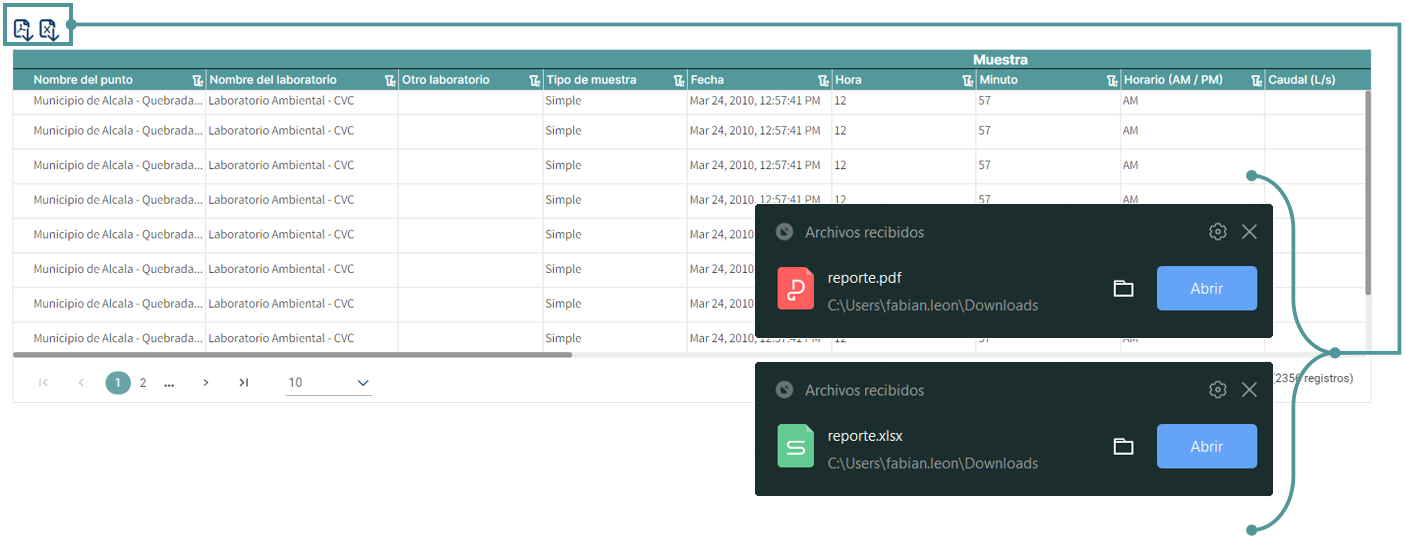
Task: Export the table as Excel icon
Action: pyautogui.click(x=50, y=30)
